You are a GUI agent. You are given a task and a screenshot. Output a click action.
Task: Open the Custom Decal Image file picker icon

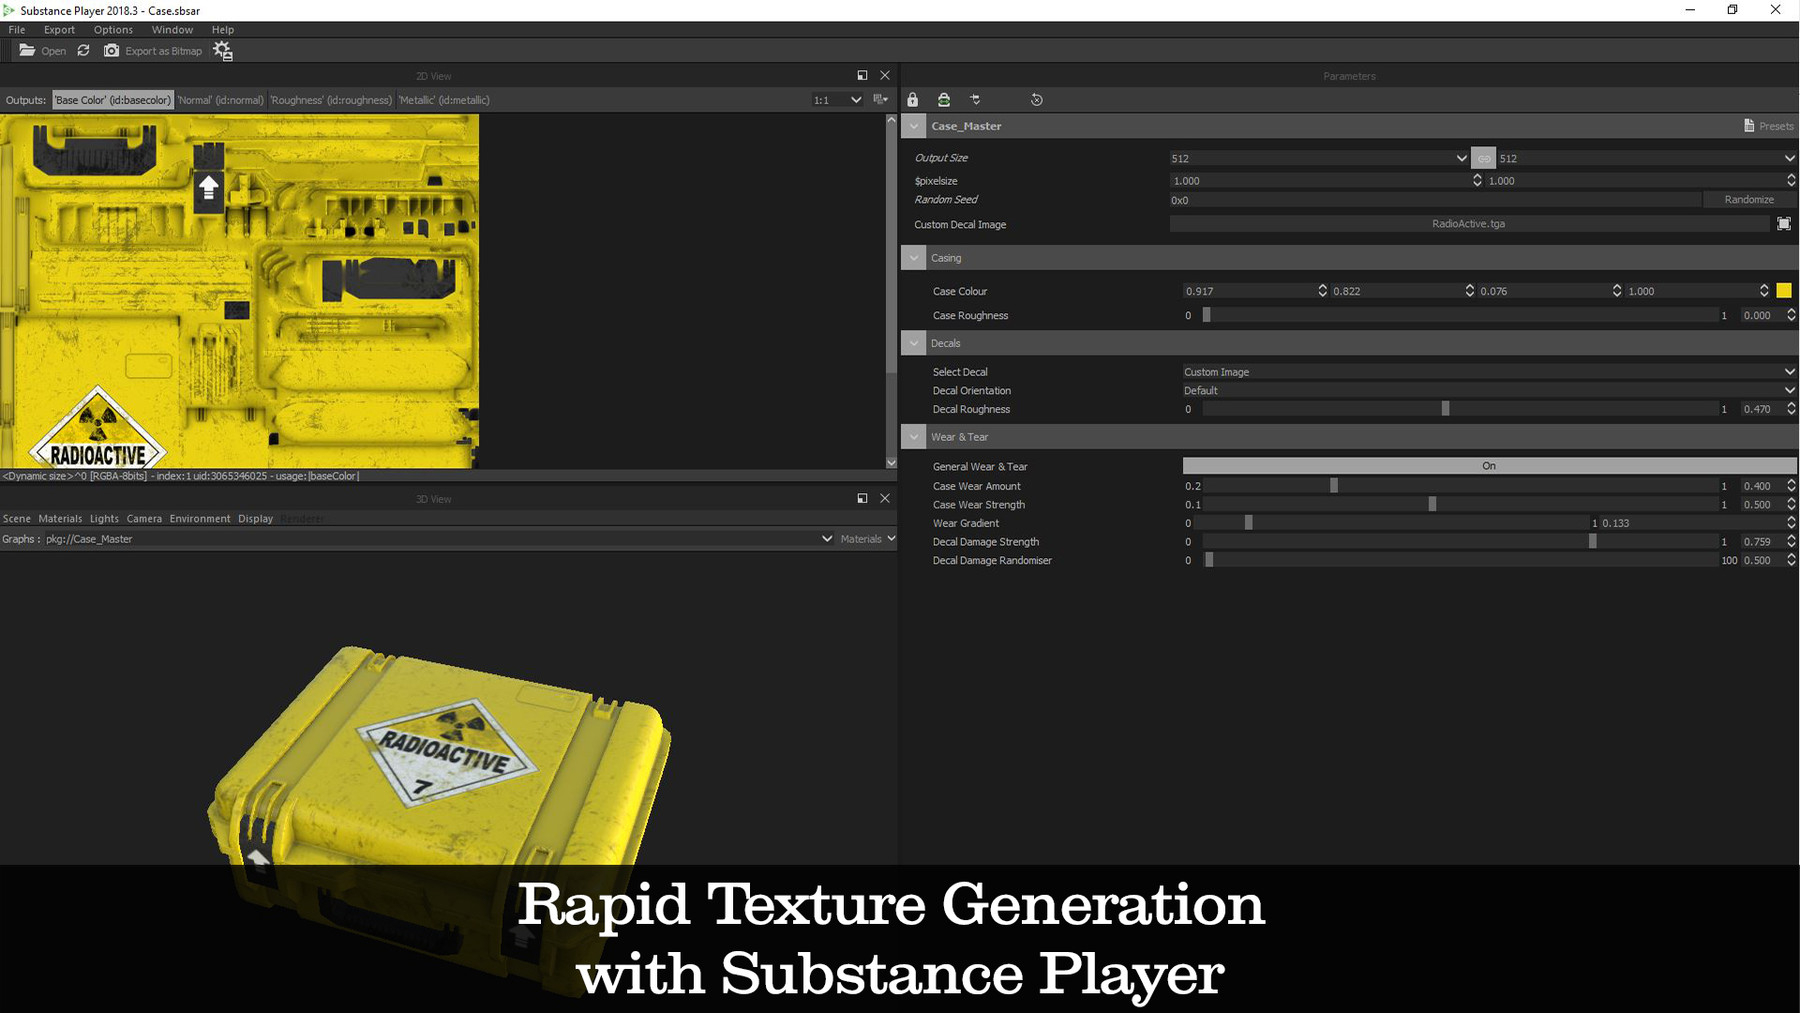point(1784,223)
